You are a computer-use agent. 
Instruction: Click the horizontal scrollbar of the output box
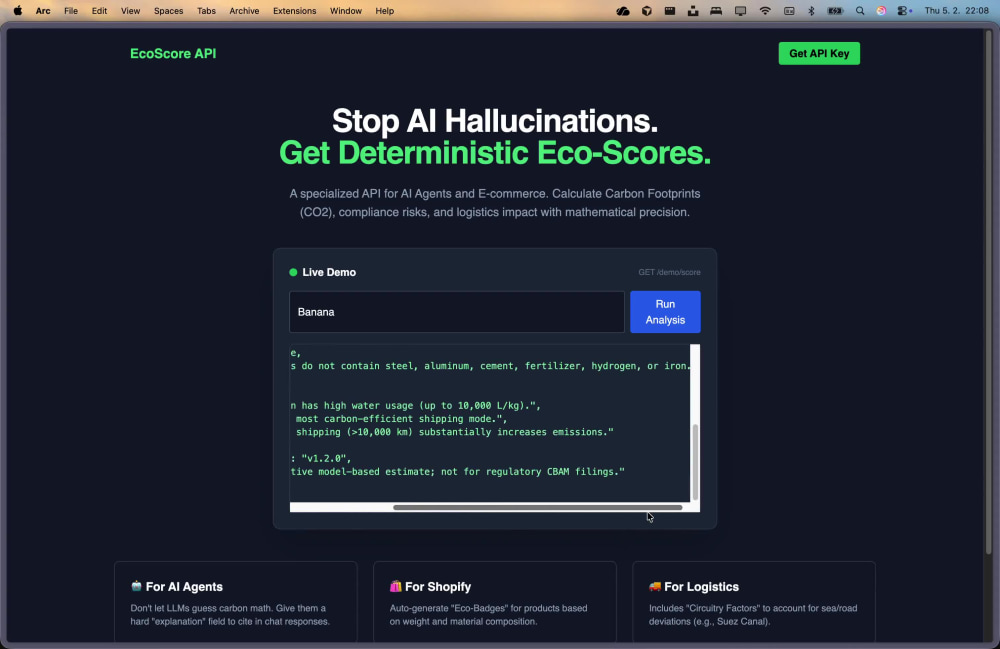pos(538,507)
